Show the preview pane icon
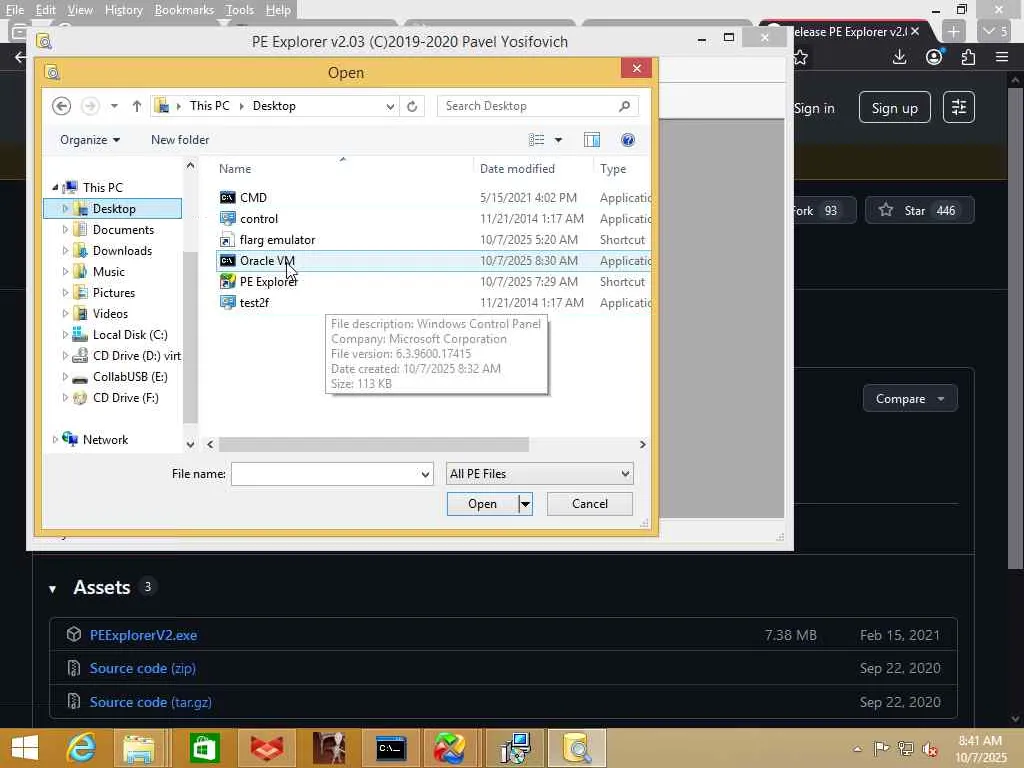The image size is (1024, 768). point(592,140)
